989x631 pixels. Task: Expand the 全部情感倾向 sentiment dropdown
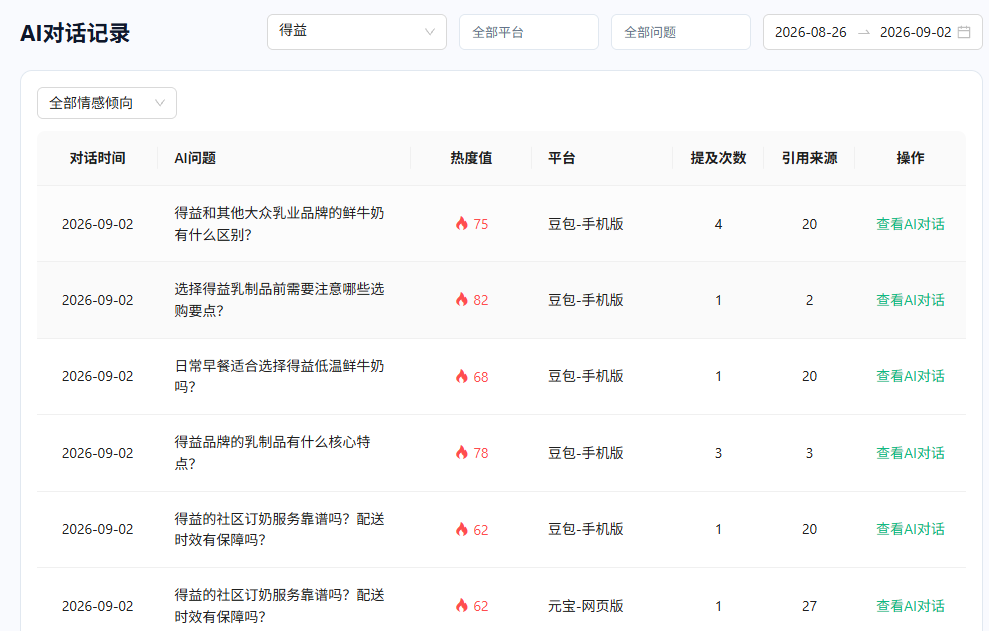click(x=107, y=103)
